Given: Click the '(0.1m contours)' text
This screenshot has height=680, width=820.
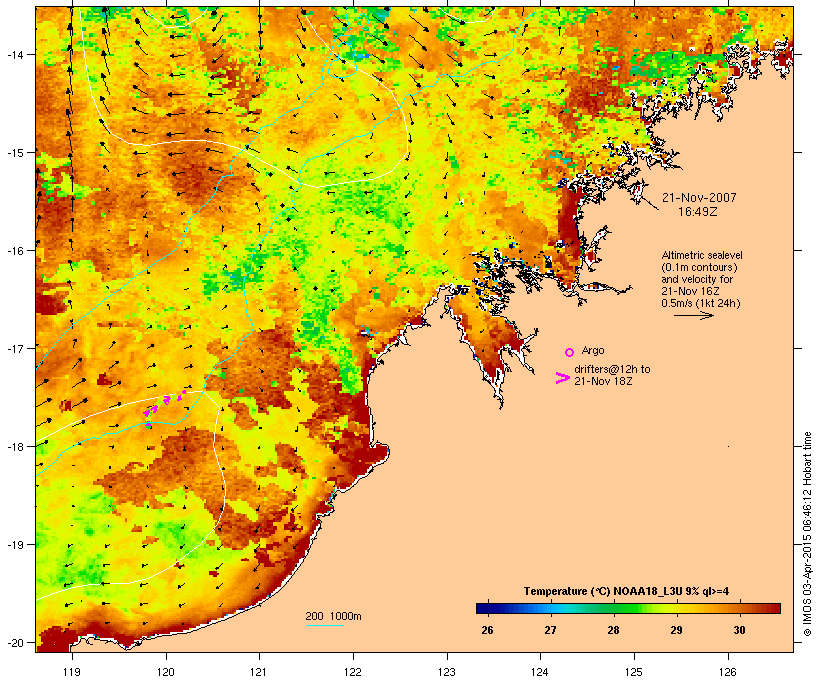Looking at the screenshot, I should (700, 267).
